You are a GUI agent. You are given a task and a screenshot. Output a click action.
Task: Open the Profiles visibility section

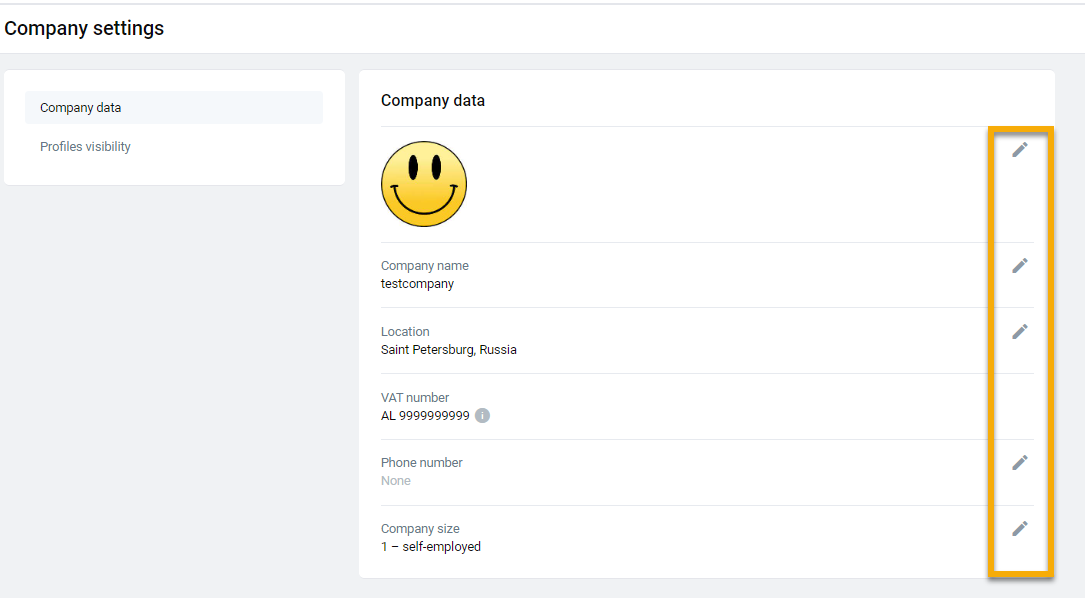85,147
